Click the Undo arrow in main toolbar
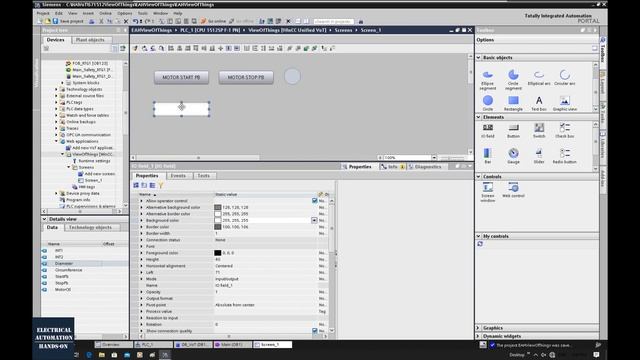The image size is (640, 360). 136,21
